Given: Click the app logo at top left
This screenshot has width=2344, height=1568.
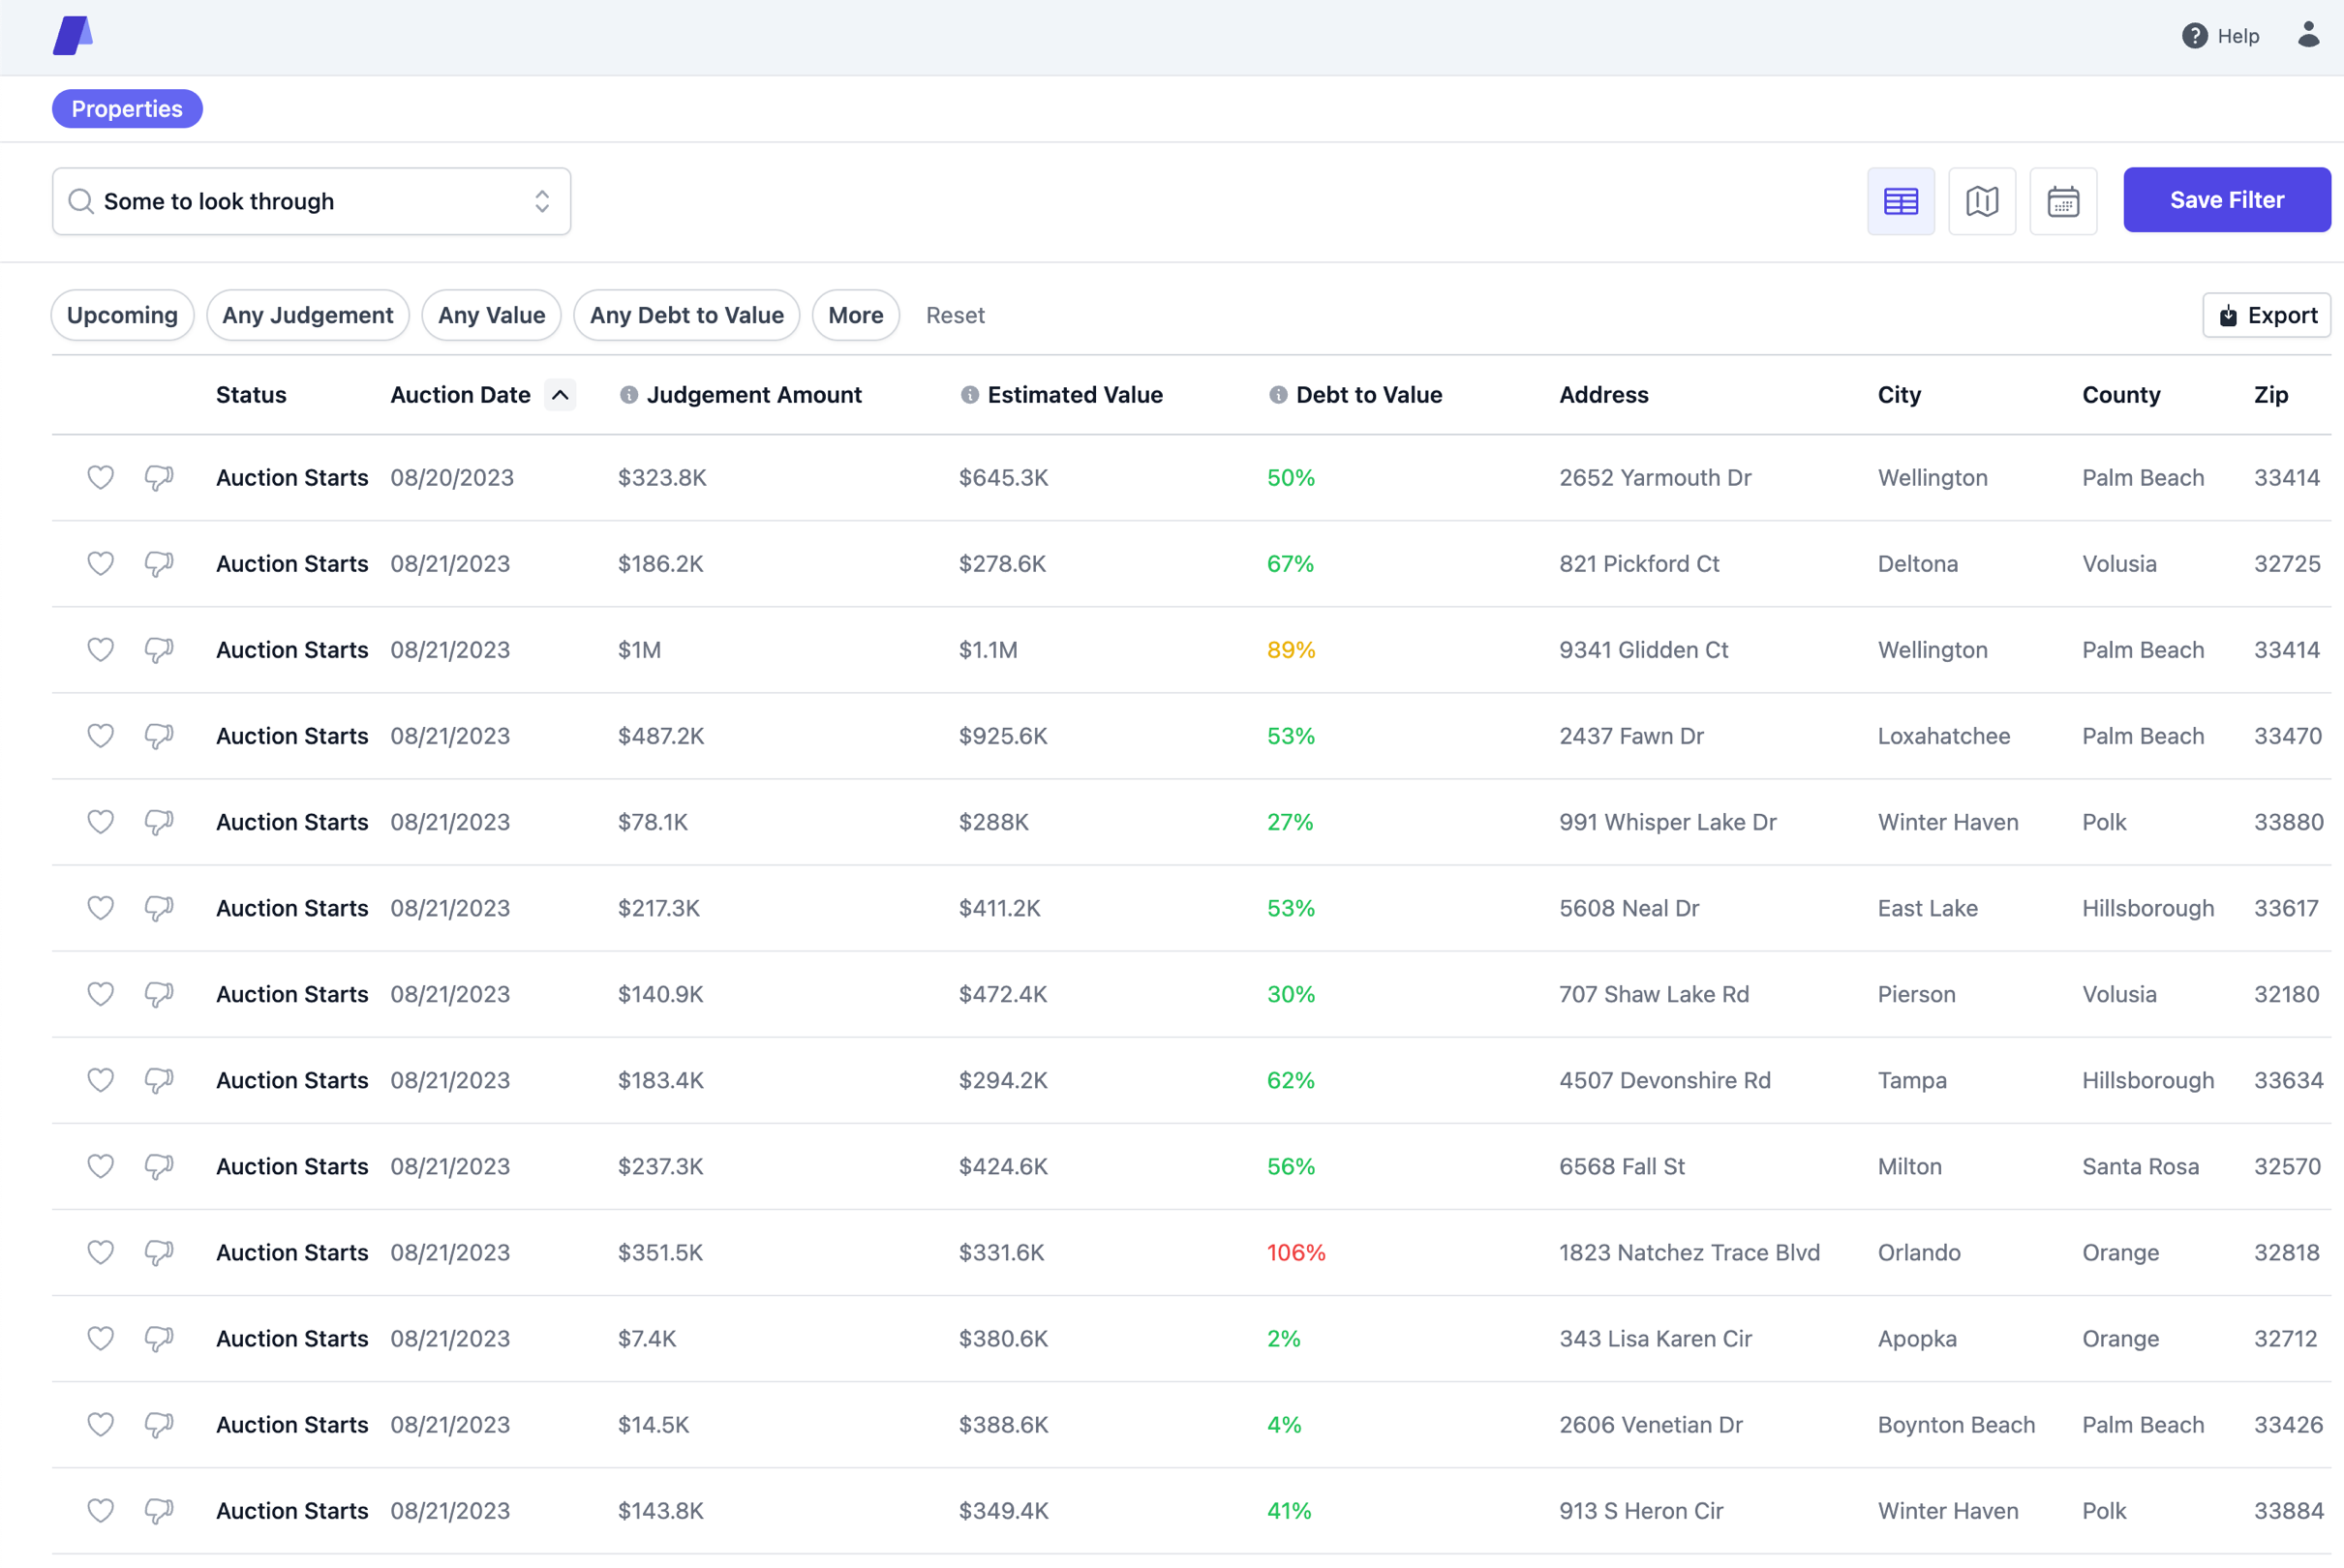Looking at the screenshot, I should (73, 36).
